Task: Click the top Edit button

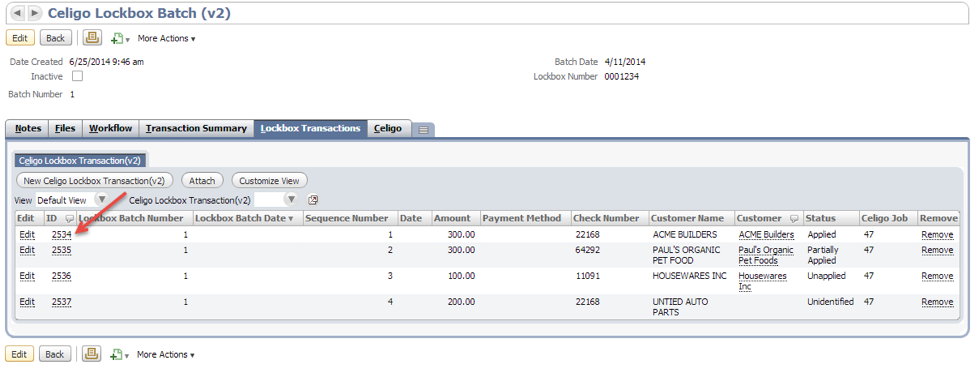Action: [20, 38]
